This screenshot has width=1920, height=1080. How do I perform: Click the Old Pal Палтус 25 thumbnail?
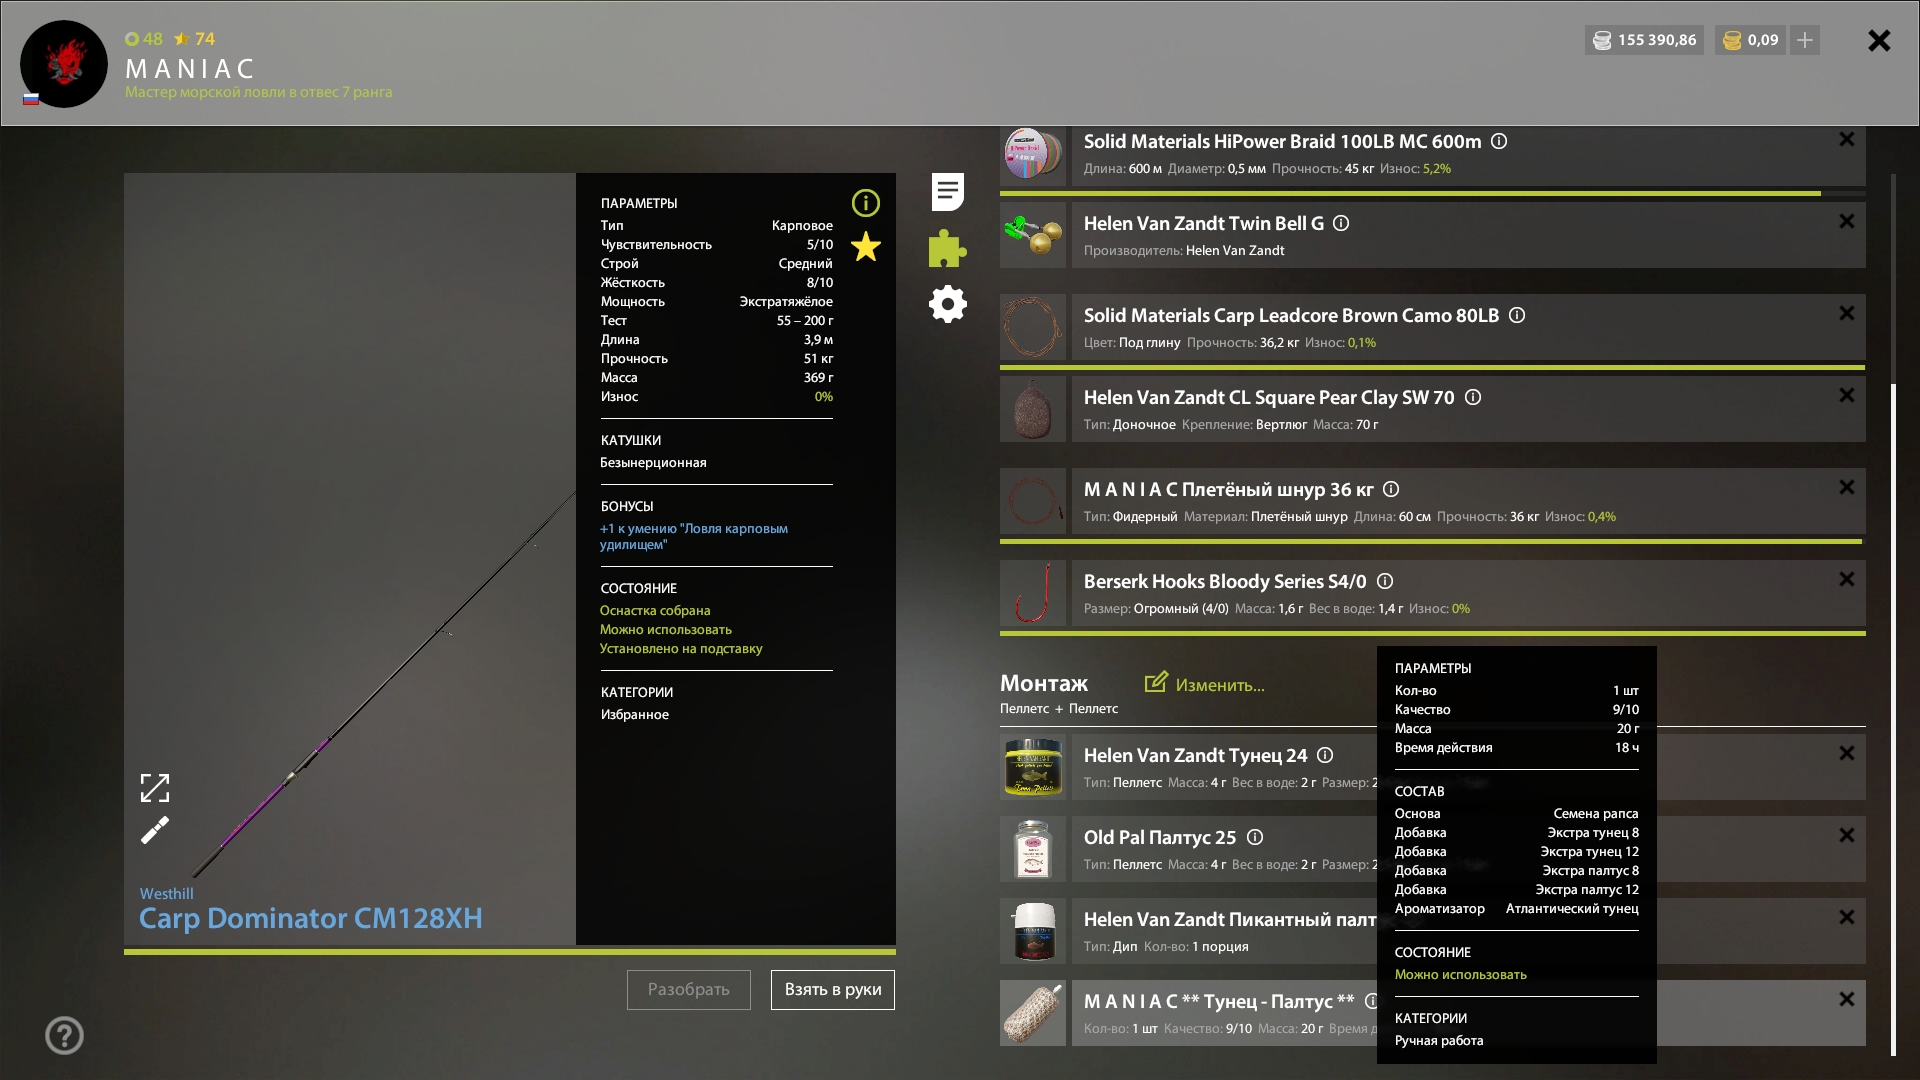pos(1033,849)
